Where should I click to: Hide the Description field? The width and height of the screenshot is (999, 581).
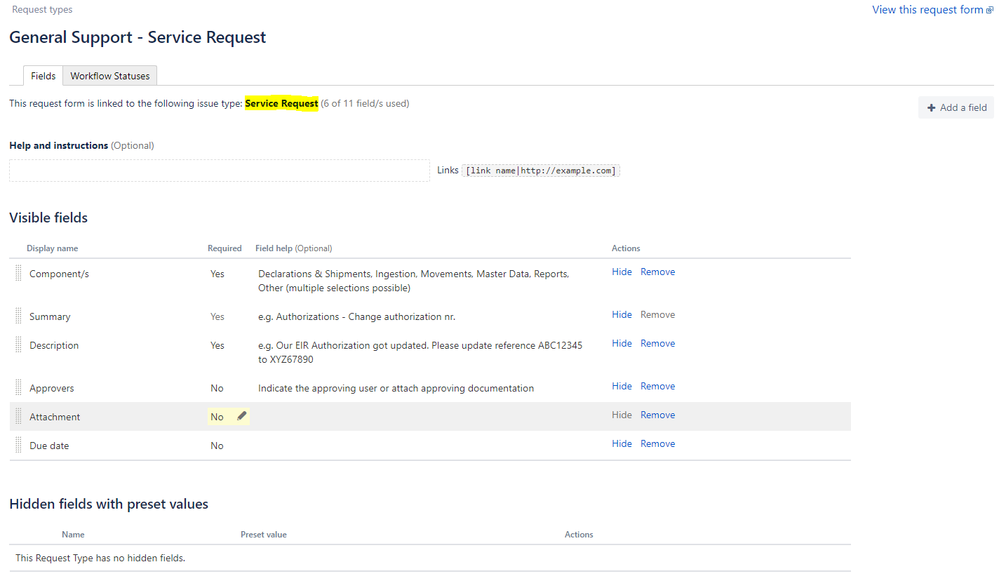pyautogui.click(x=622, y=343)
